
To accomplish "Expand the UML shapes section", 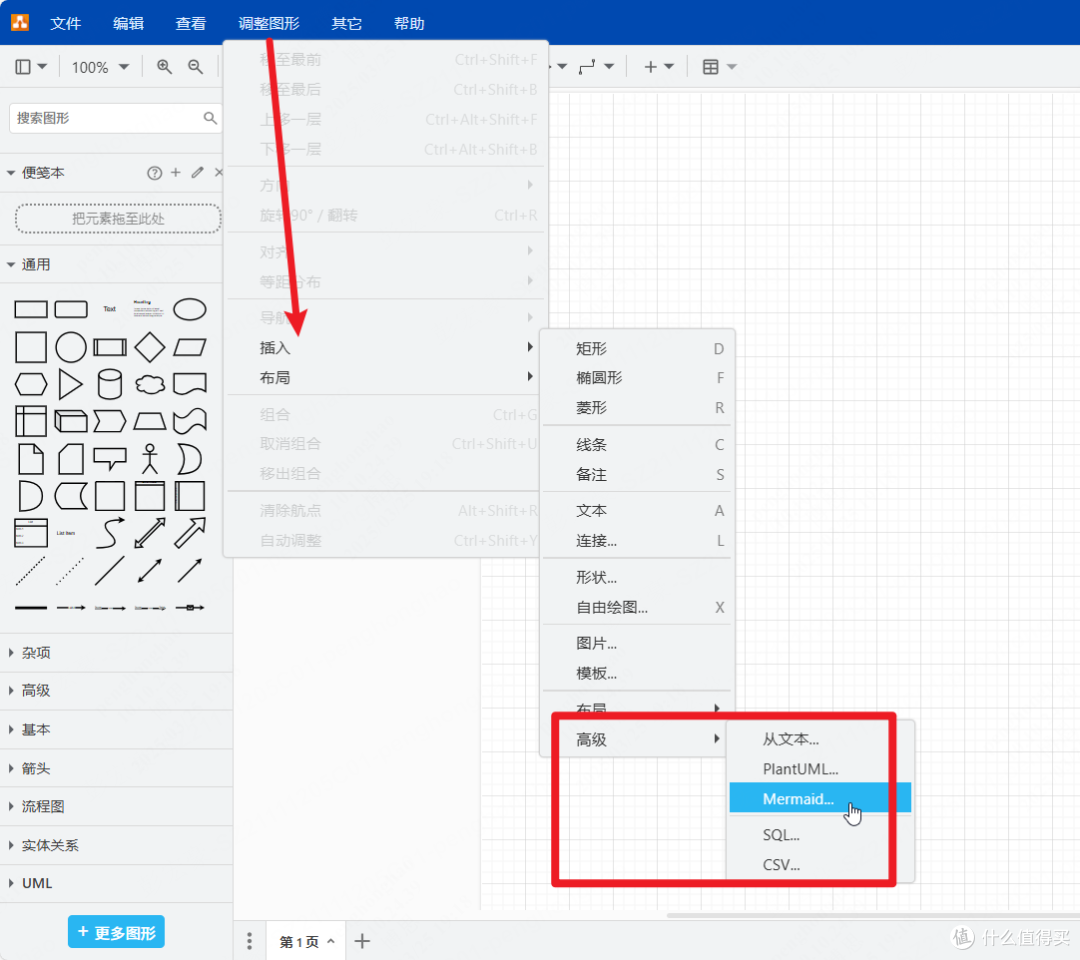I will tap(116, 883).
